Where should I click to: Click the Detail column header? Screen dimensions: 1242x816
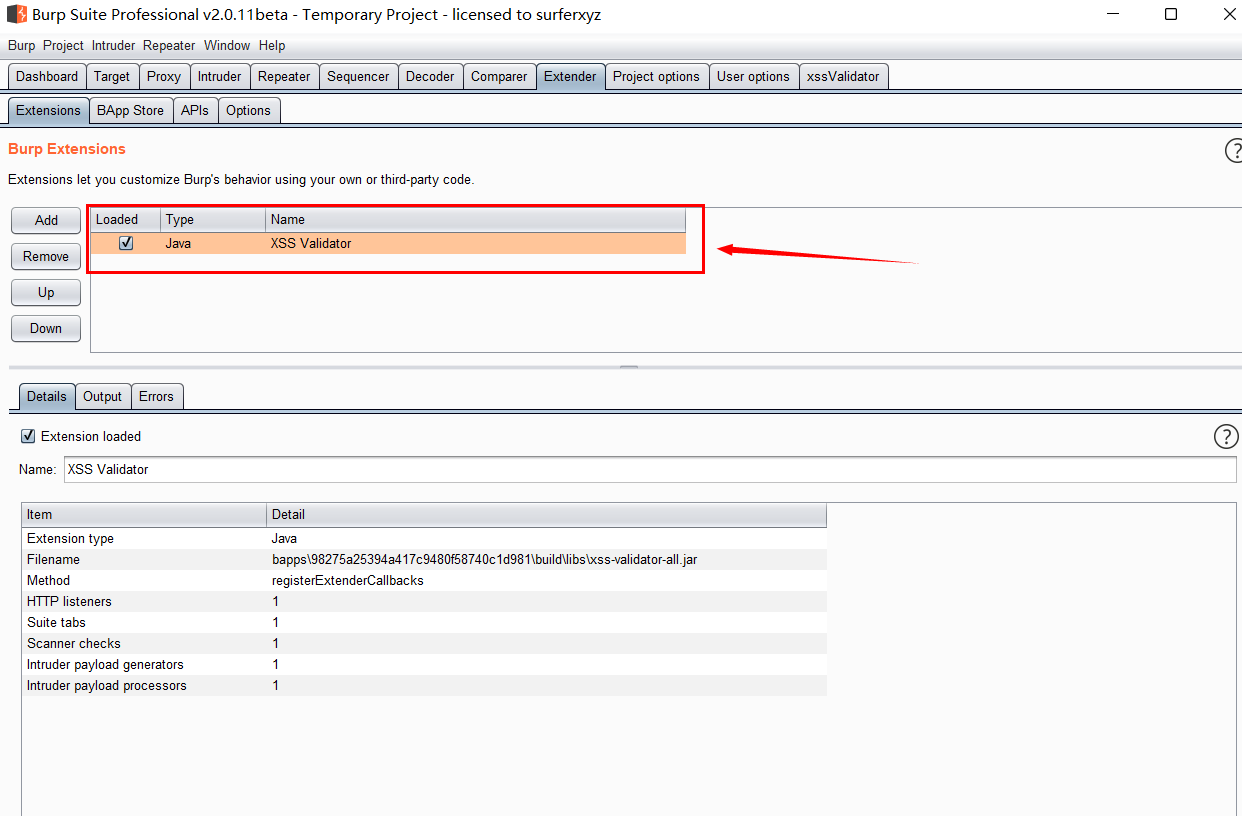point(547,515)
